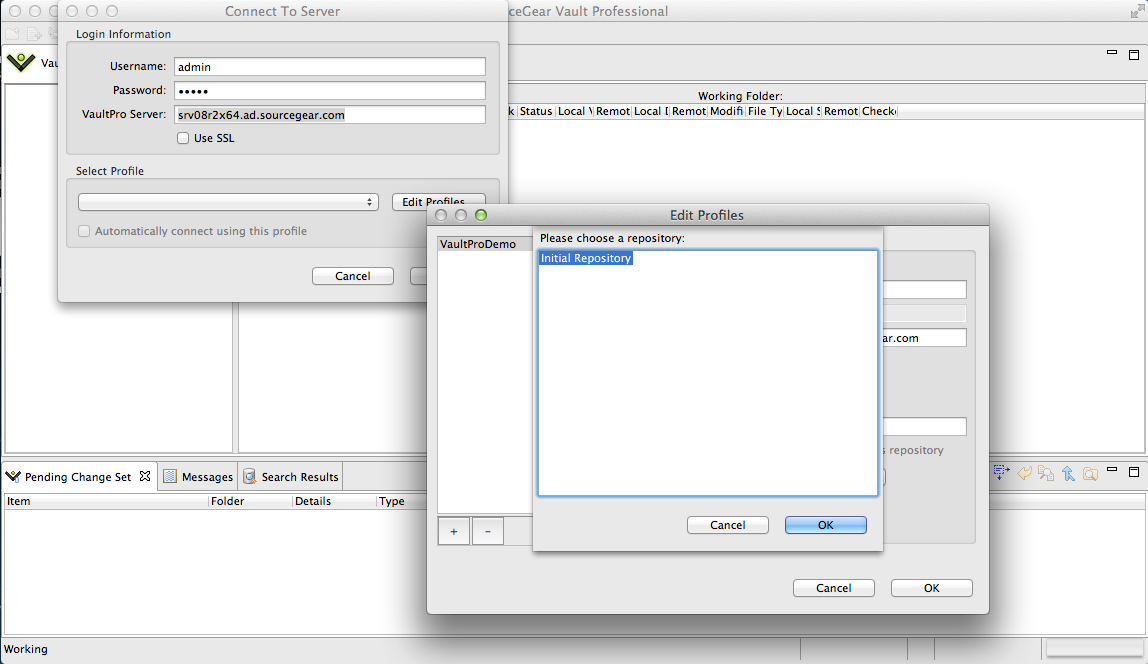Open the Select Profile dropdown
This screenshot has width=1148, height=664.
click(x=228, y=202)
